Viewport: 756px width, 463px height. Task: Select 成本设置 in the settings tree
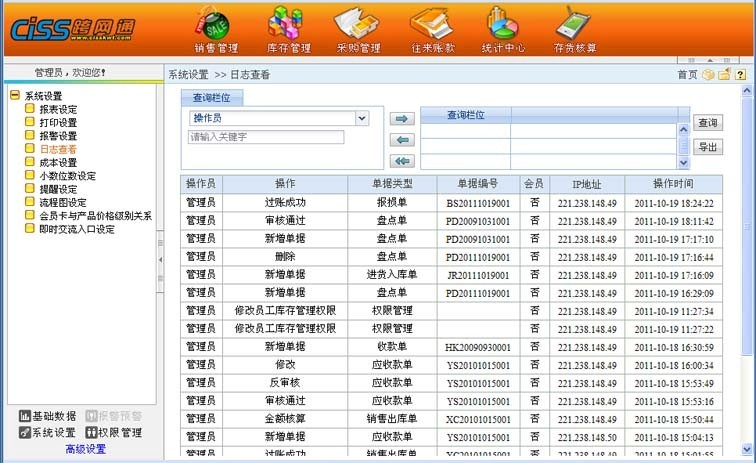(58, 163)
